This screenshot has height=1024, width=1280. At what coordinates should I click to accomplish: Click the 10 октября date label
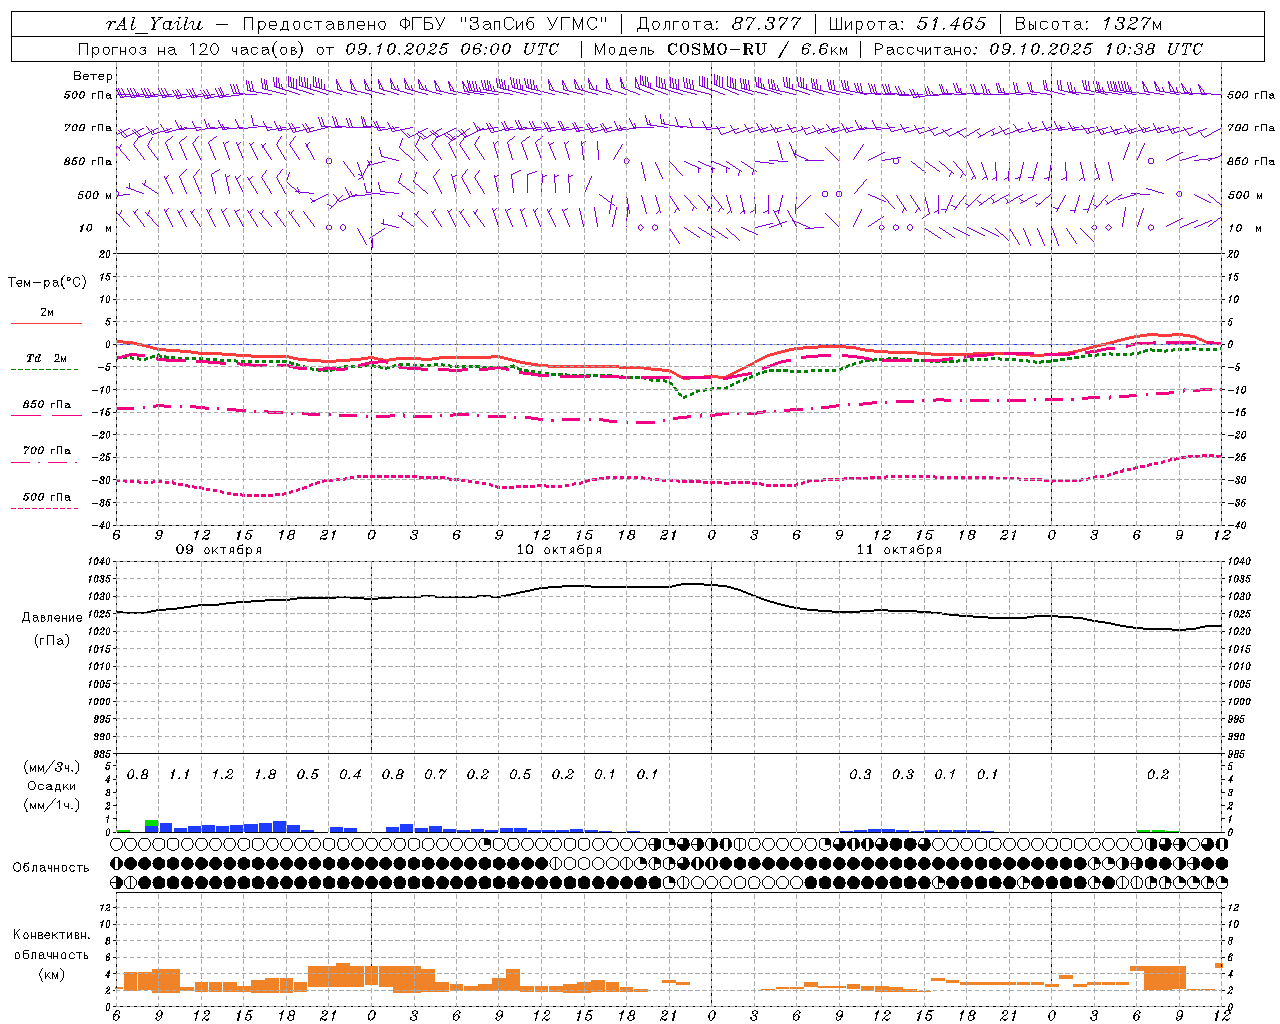pyautogui.click(x=559, y=550)
